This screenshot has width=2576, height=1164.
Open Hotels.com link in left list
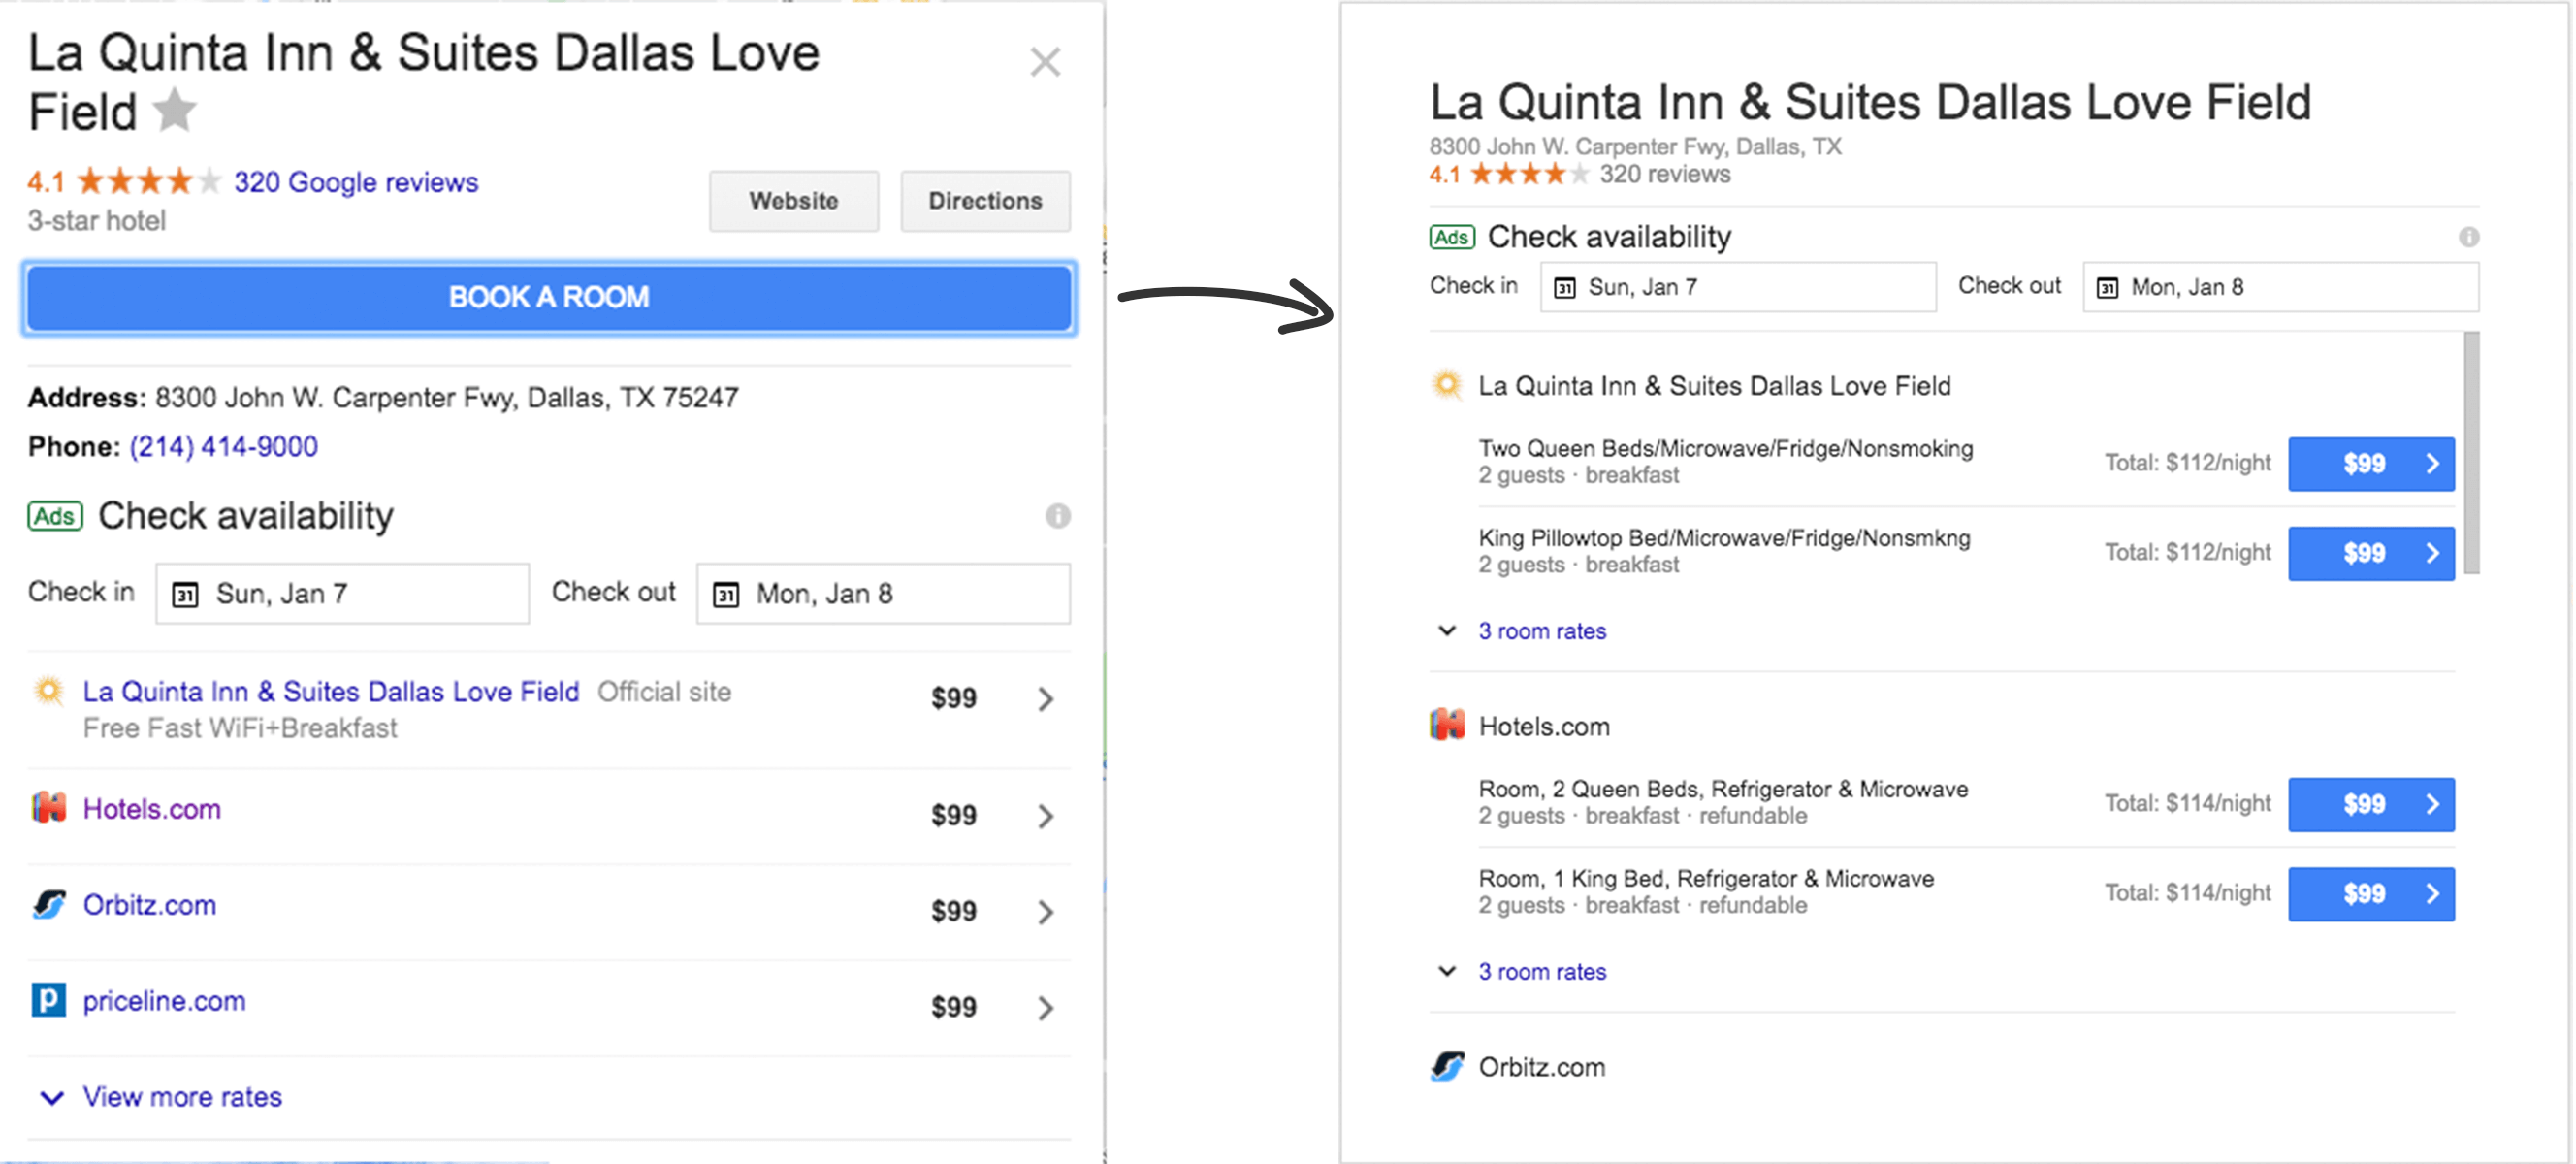coord(152,809)
